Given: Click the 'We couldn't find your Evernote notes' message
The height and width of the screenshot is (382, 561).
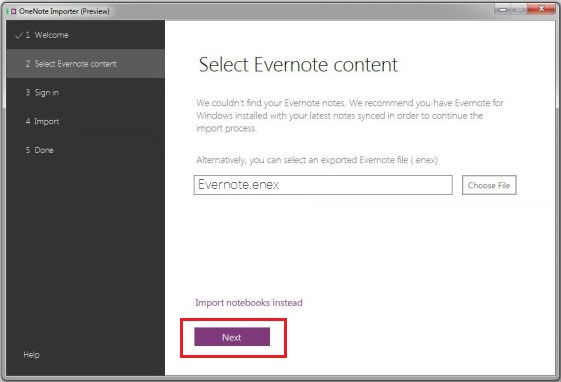Looking at the screenshot, I should 350,116.
